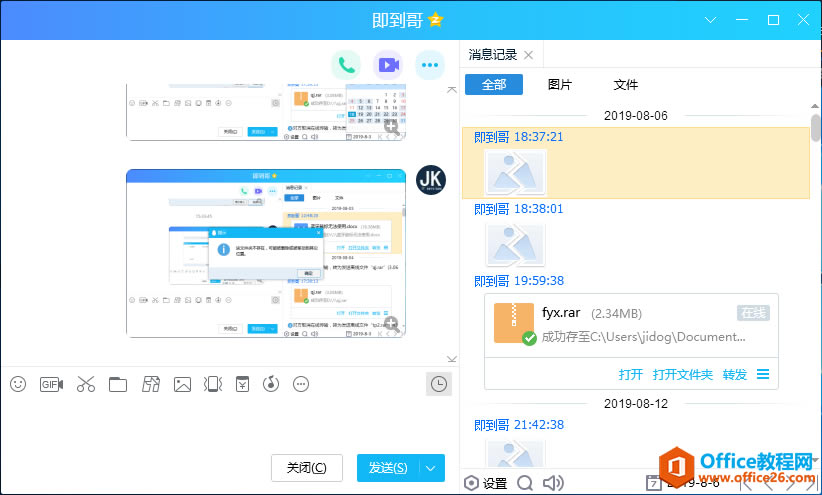Select the 文件 filter tab
The width and height of the screenshot is (822, 495).
pyautogui.click(x=625, y=84)
